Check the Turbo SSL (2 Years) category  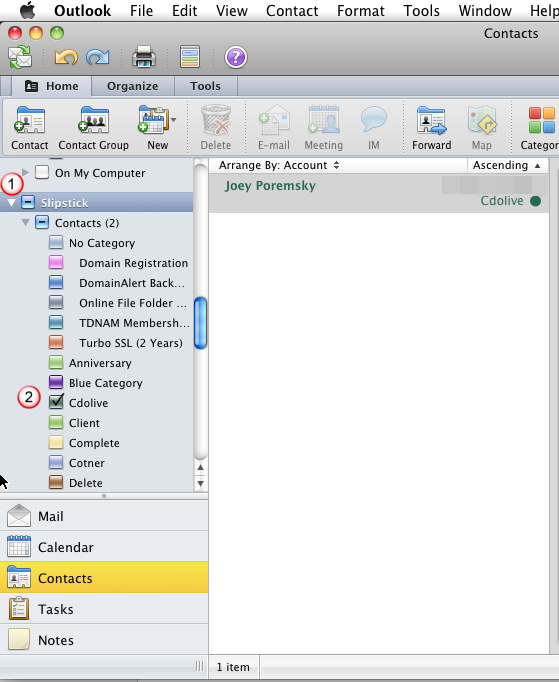(56, 342)
